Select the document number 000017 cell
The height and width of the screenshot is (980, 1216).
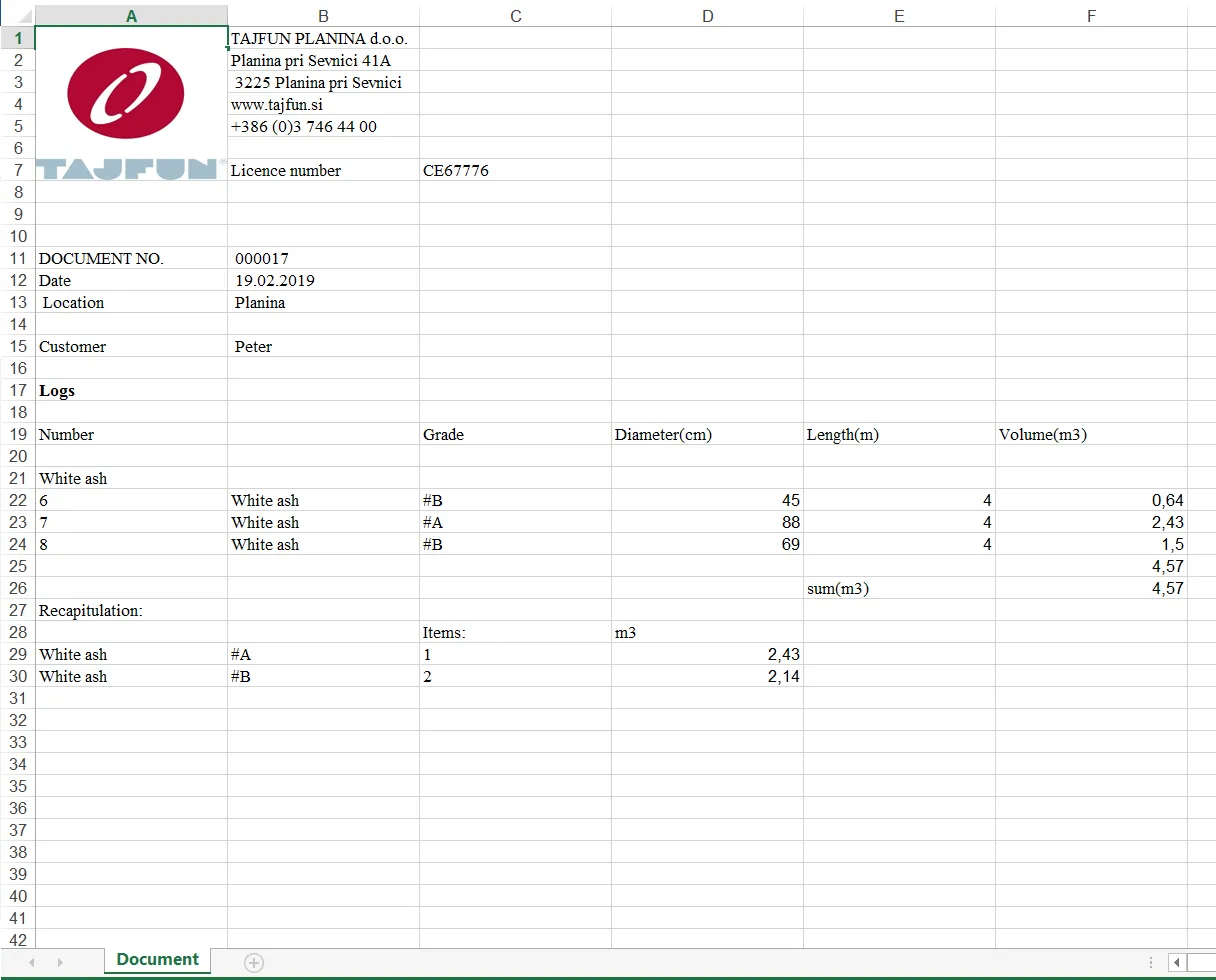pos(323,258)
